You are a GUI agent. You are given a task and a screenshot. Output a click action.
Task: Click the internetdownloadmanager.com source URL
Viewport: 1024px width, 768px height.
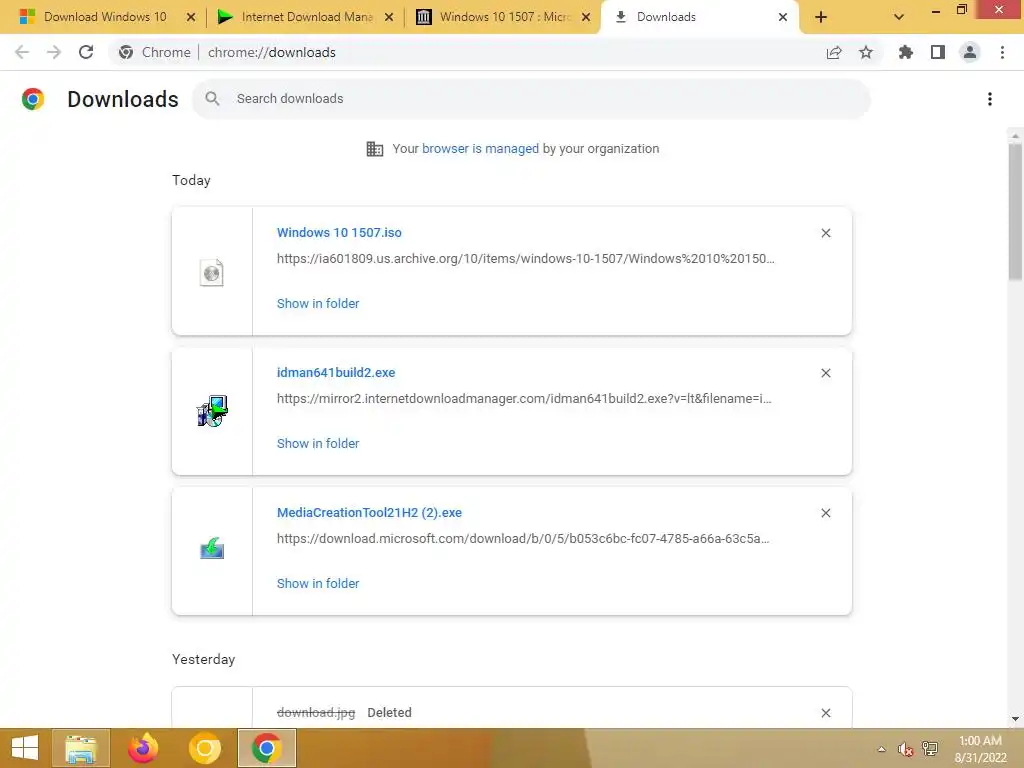[524, 399]
